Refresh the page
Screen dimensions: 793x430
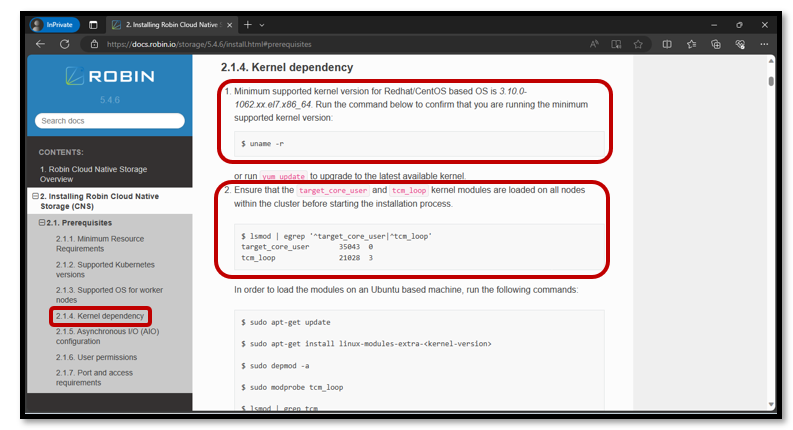[x=65, y=44]
